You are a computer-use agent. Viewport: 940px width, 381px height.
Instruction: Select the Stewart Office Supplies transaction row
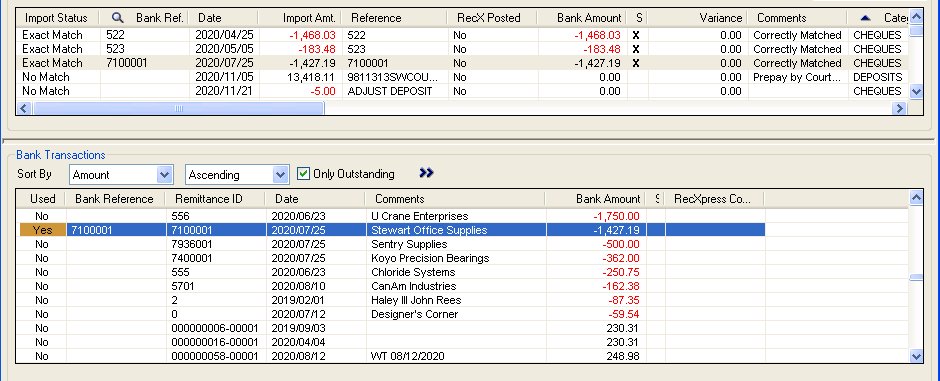tap(392, 230)
